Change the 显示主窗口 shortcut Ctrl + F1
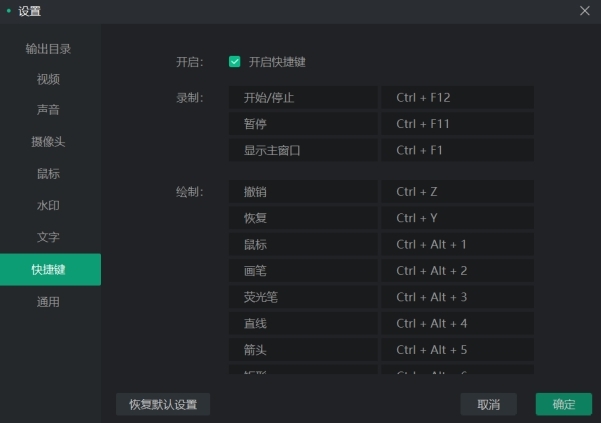The width and height of the screenshot is (601, 423). pyautogui.click(x=456, y=151)
